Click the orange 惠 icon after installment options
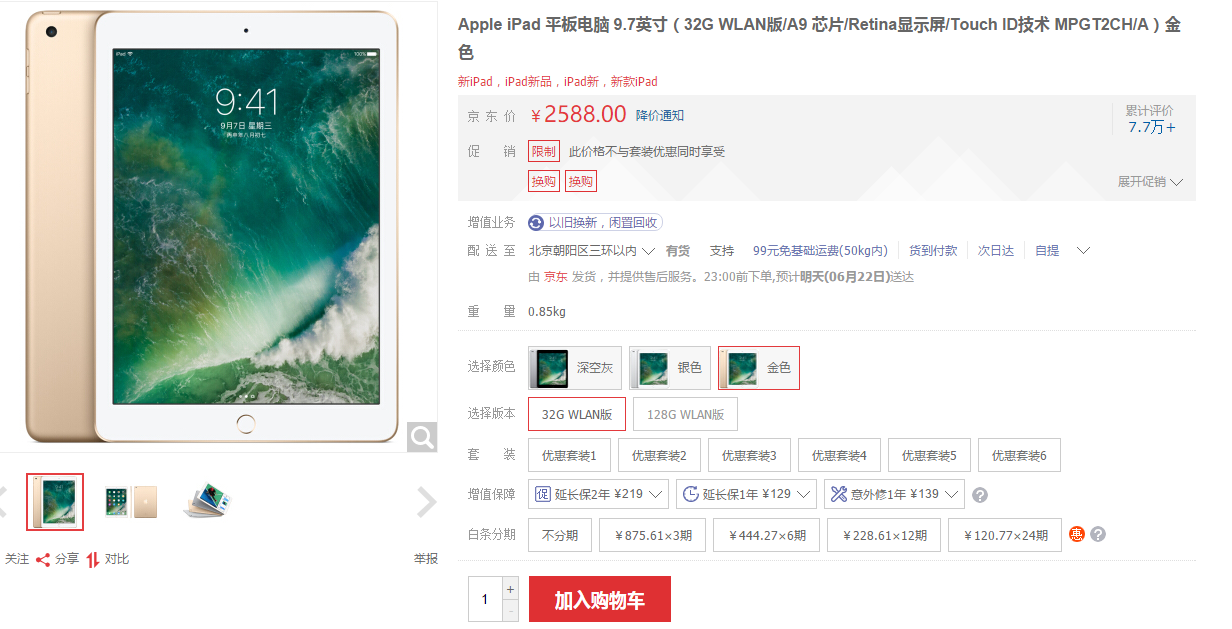The height and width of the screenshot is (629, 1232). [x=1077, y=534]
